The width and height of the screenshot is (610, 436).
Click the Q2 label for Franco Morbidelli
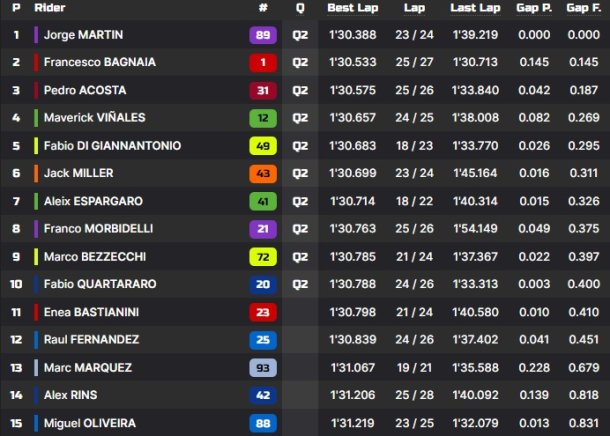coord(300,229)
